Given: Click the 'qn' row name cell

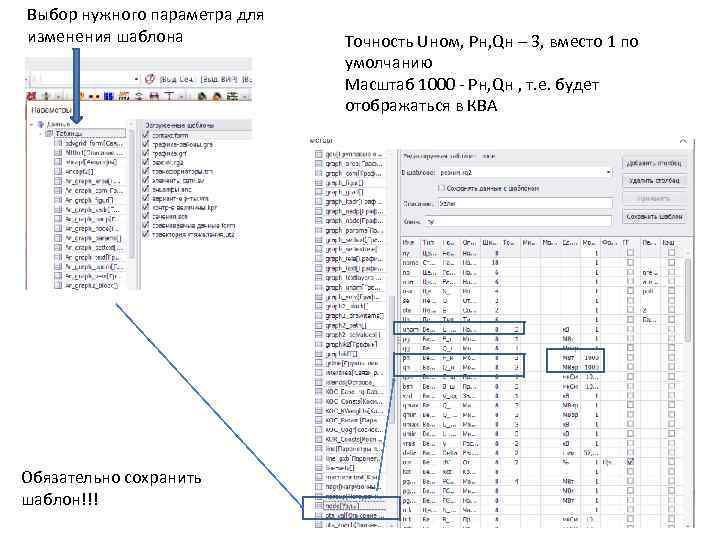Looking at the screenshot, I should click(408, 367).
